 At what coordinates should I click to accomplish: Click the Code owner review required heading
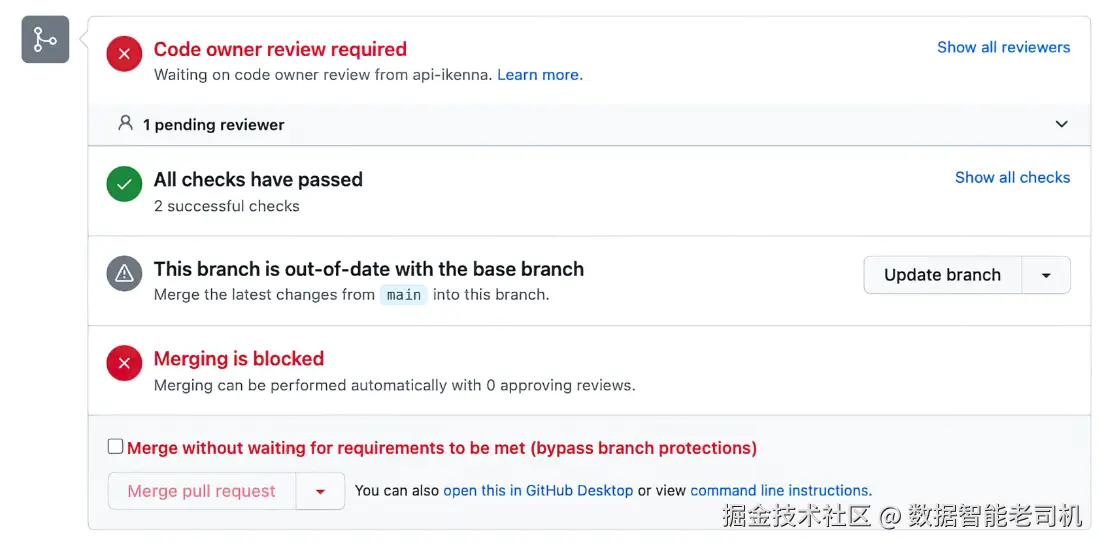point(280,49)
